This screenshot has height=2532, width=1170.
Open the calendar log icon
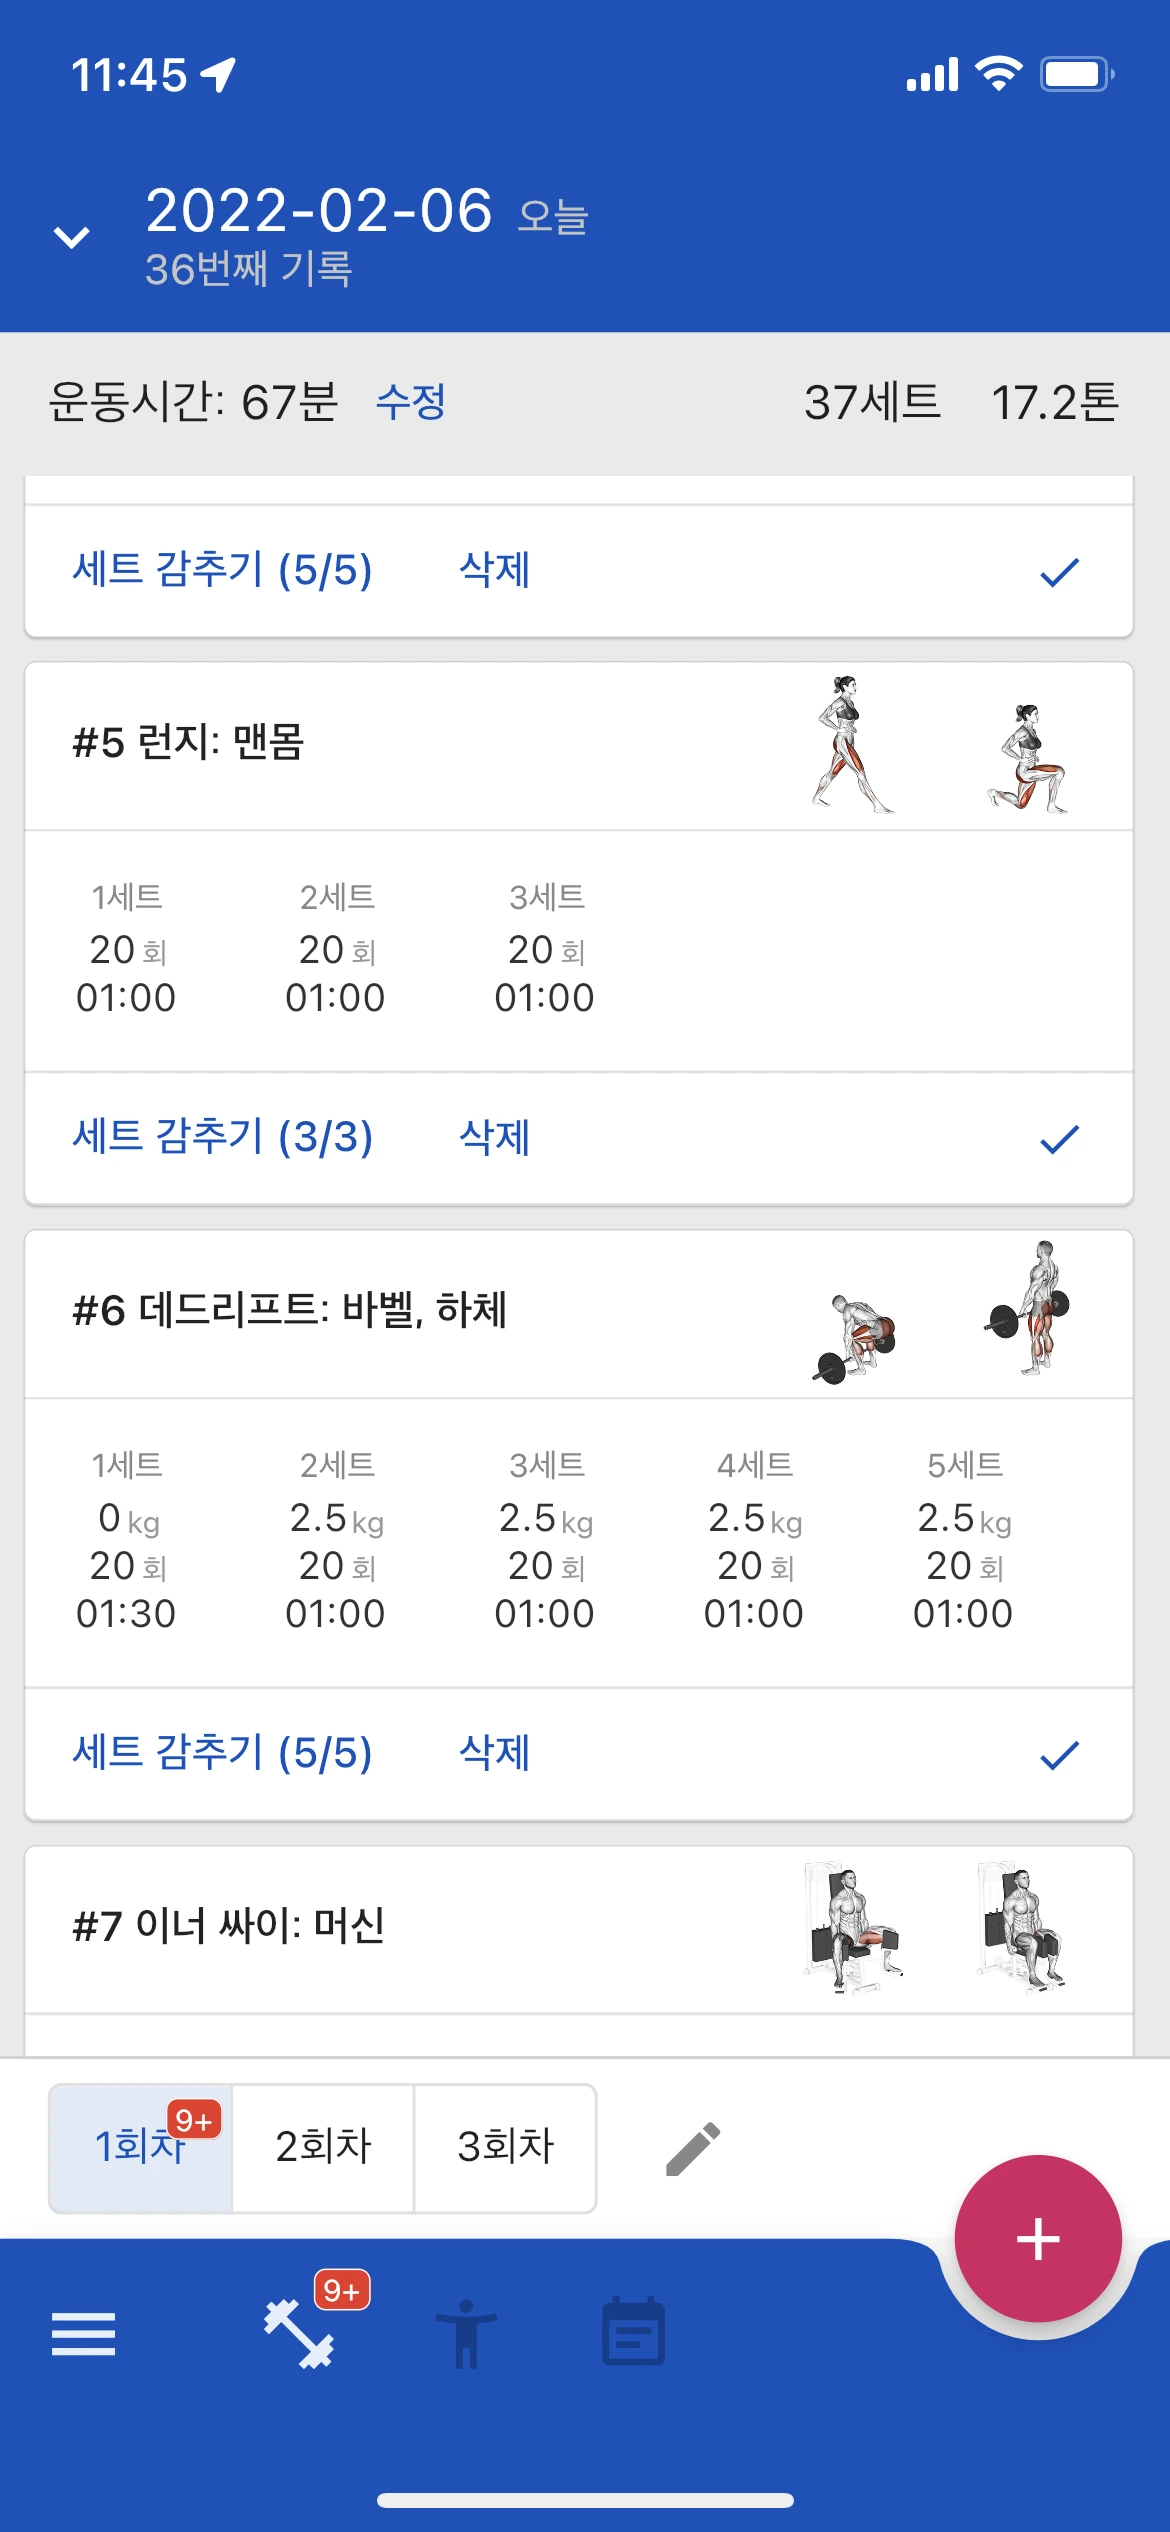(x=633, y=2332)
